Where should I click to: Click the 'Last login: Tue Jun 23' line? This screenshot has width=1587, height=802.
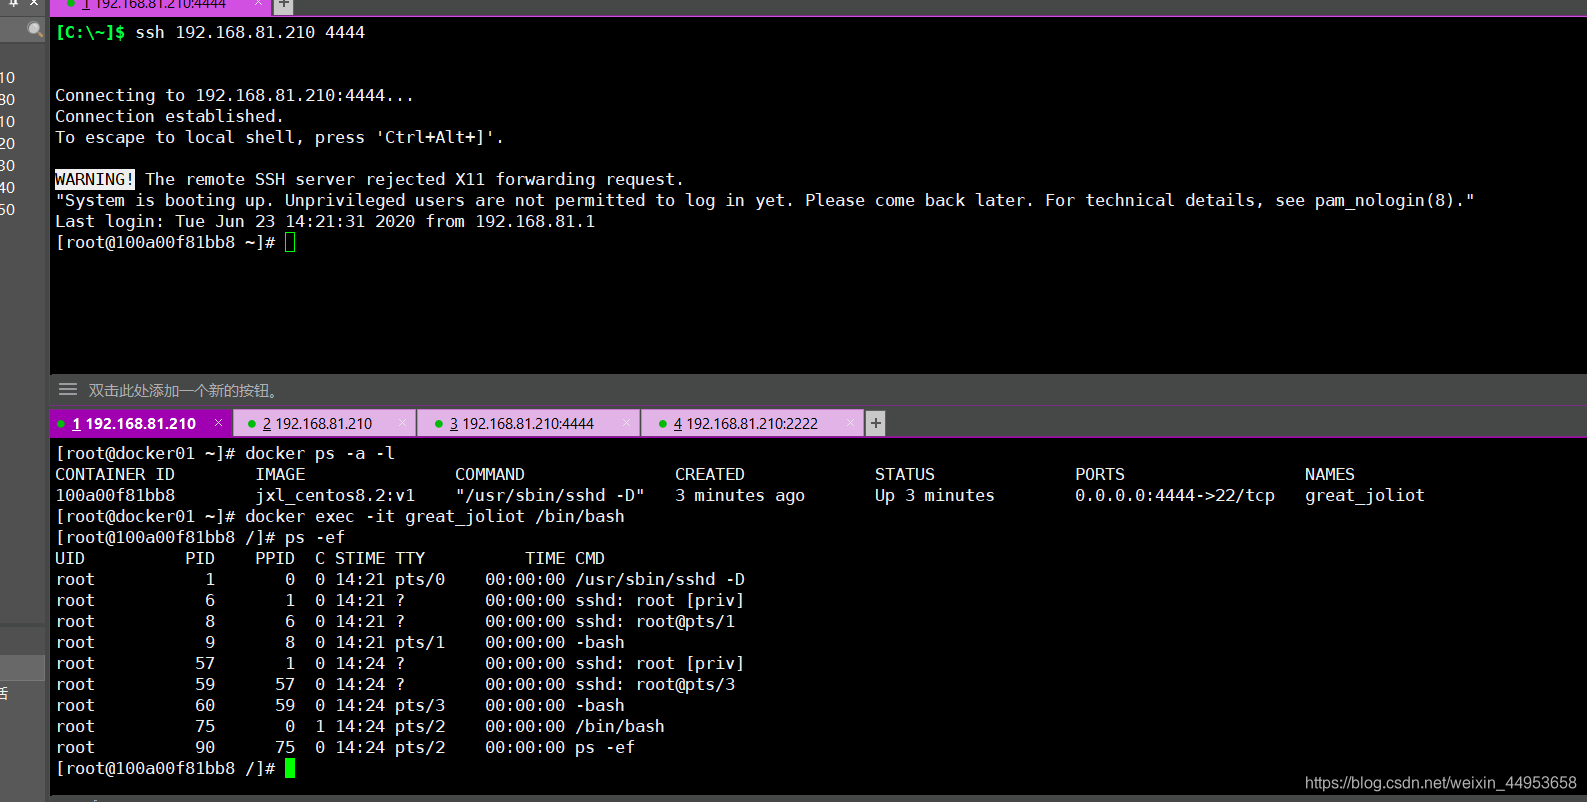pyautogui.click(x=325, y=221)
